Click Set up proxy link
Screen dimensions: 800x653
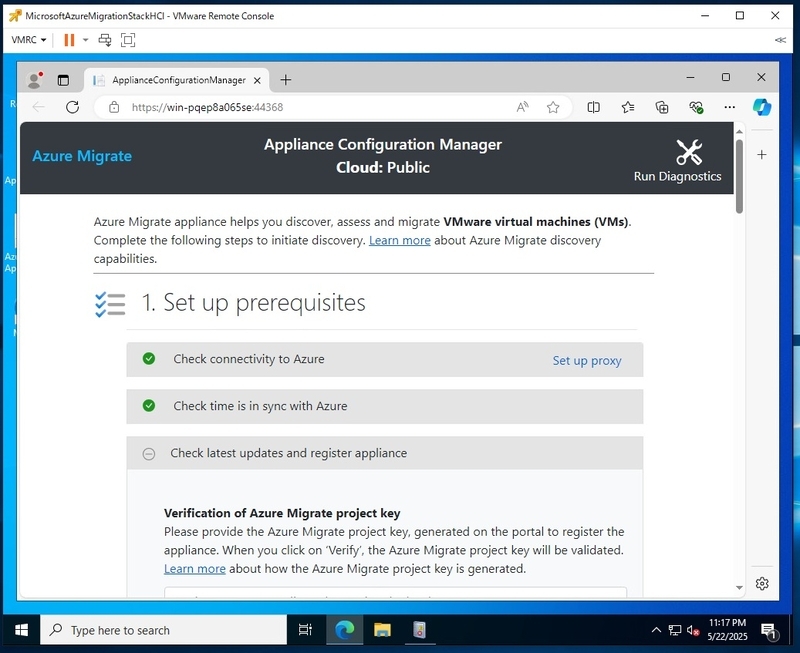click(587, 361)
